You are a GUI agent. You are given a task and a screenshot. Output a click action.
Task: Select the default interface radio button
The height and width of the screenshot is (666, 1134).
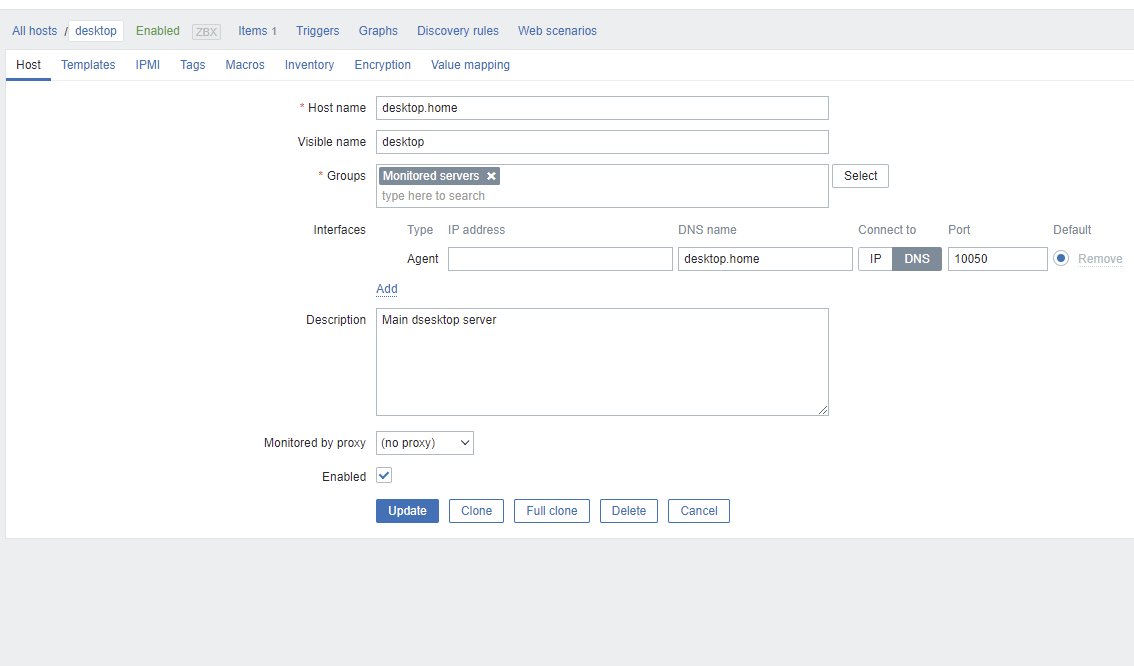click(x=1061, y=258)
